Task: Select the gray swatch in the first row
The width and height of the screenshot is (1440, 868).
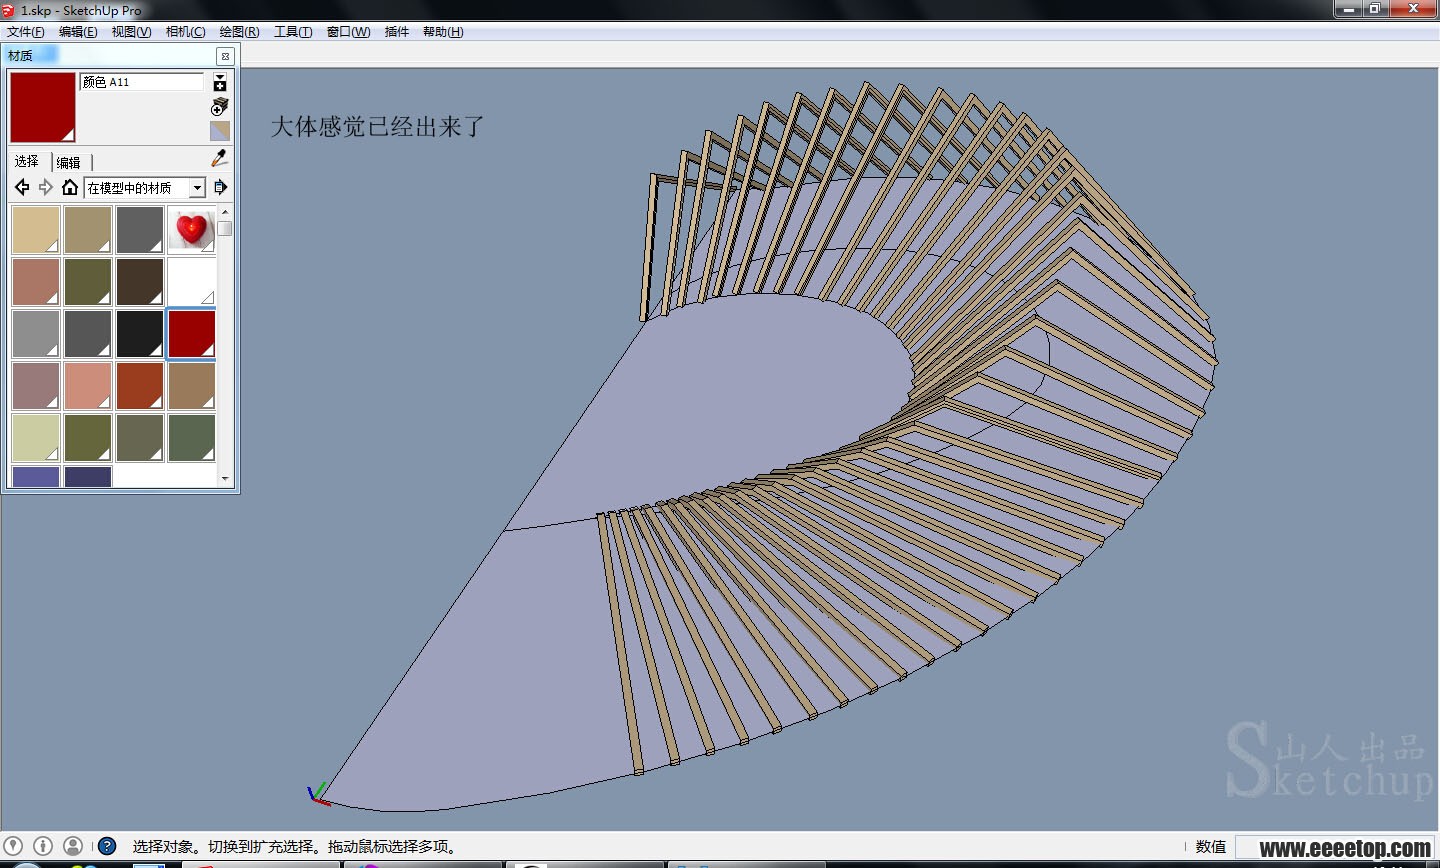Action: (140, 230)
